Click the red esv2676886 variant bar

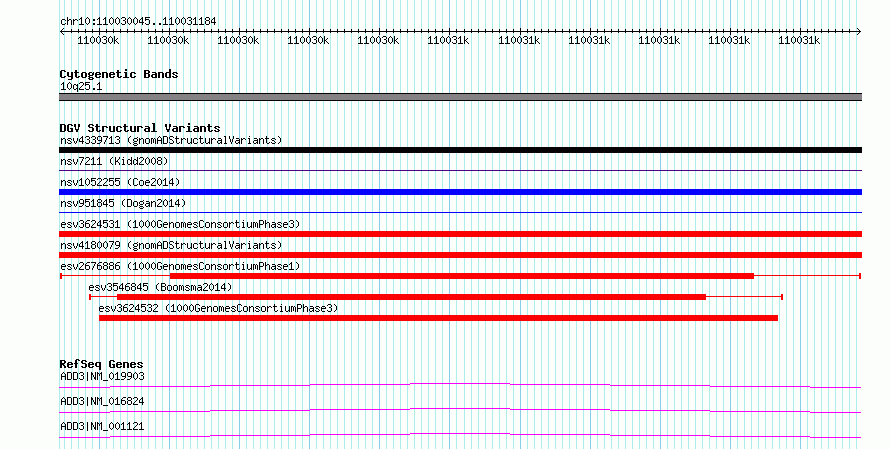point(460,276)
